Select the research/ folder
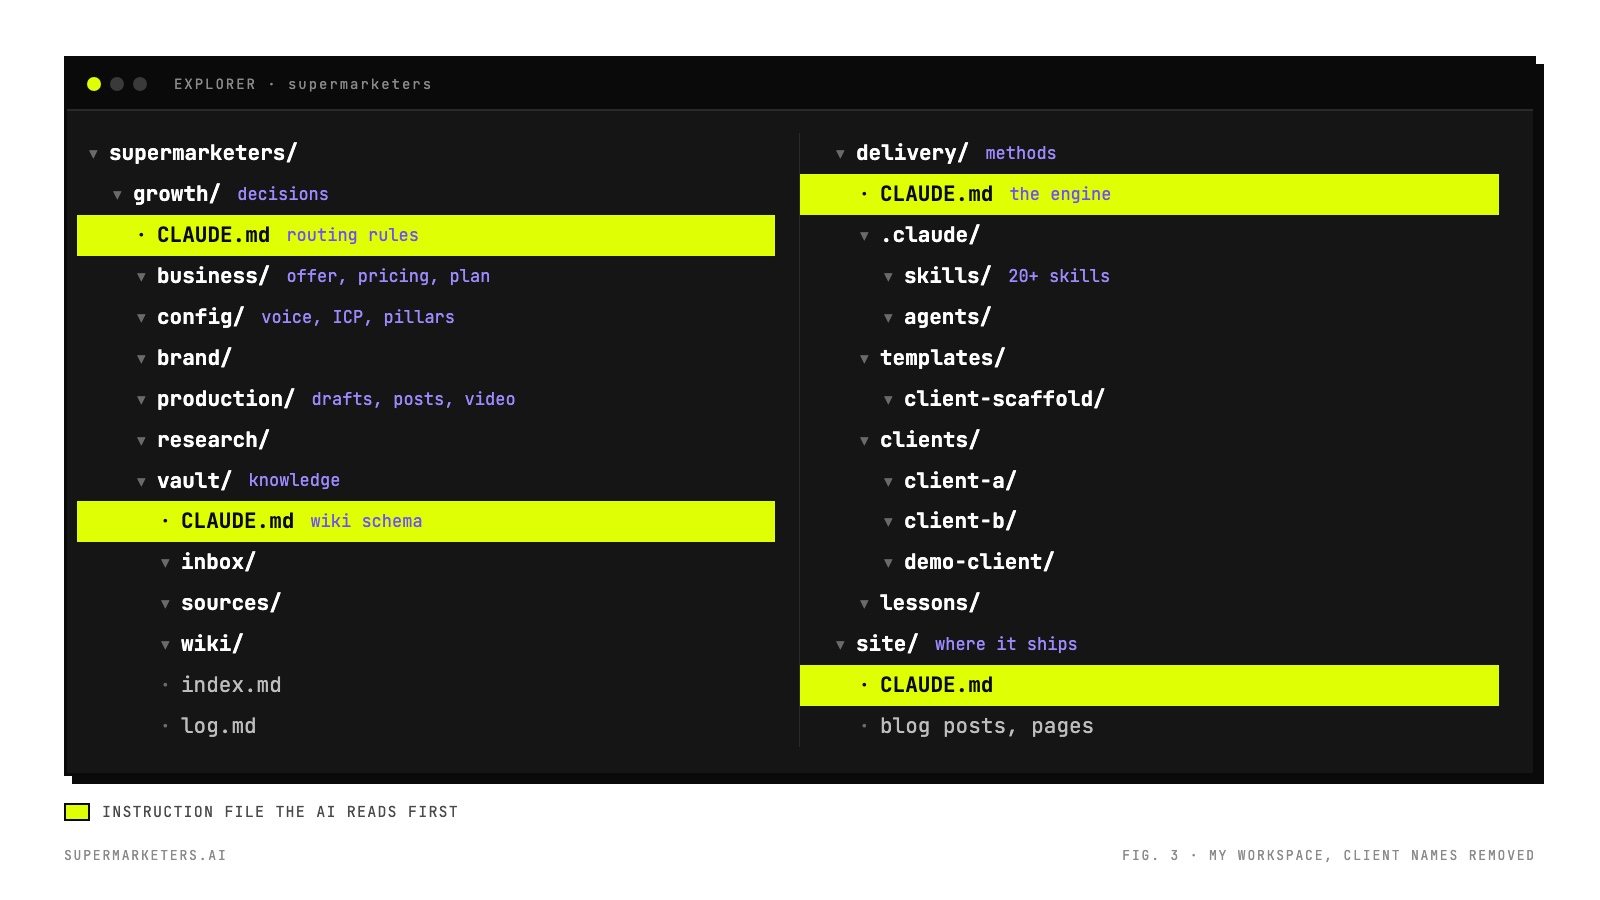 tap(213, 440)
